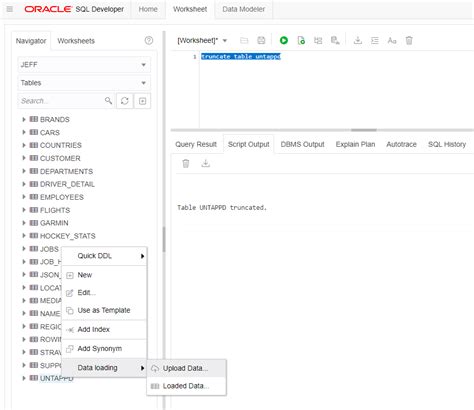Open the JEFF schema dropdown
The width and height of the screenshot is (474, 410).
pyautogui.click(x=84, y=65)
